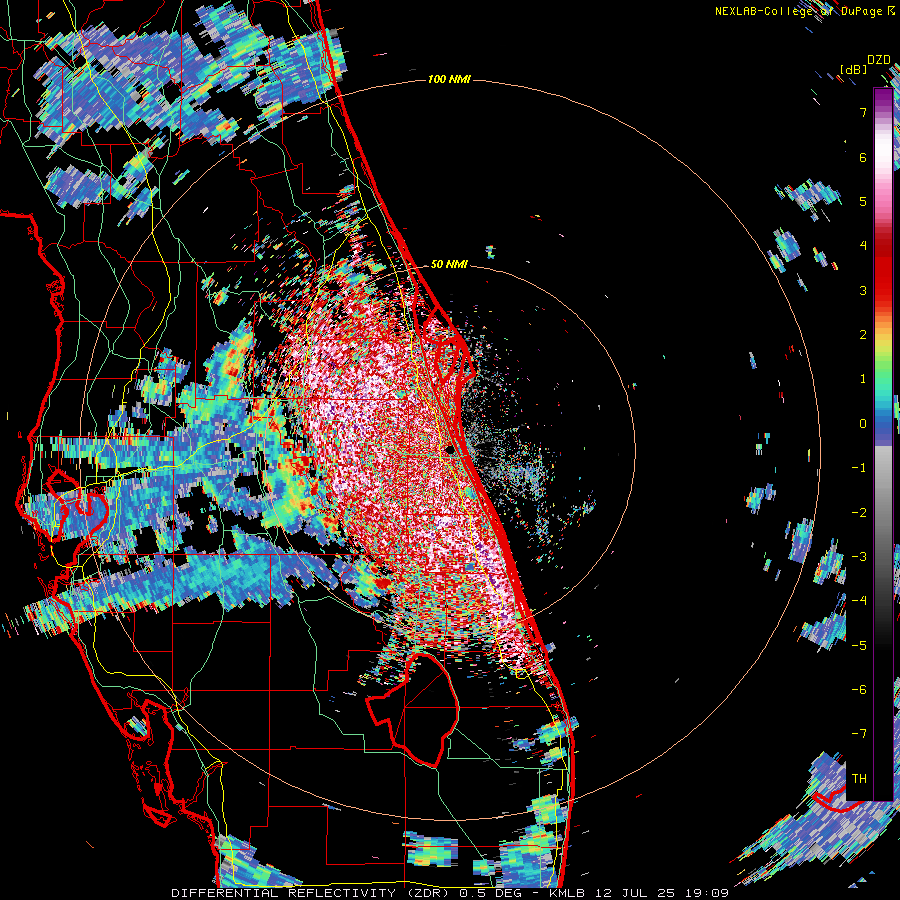900x900 pixels.
Task: Click the red section of the color bar
Action: pyautogui.click(x=883, y=270)
